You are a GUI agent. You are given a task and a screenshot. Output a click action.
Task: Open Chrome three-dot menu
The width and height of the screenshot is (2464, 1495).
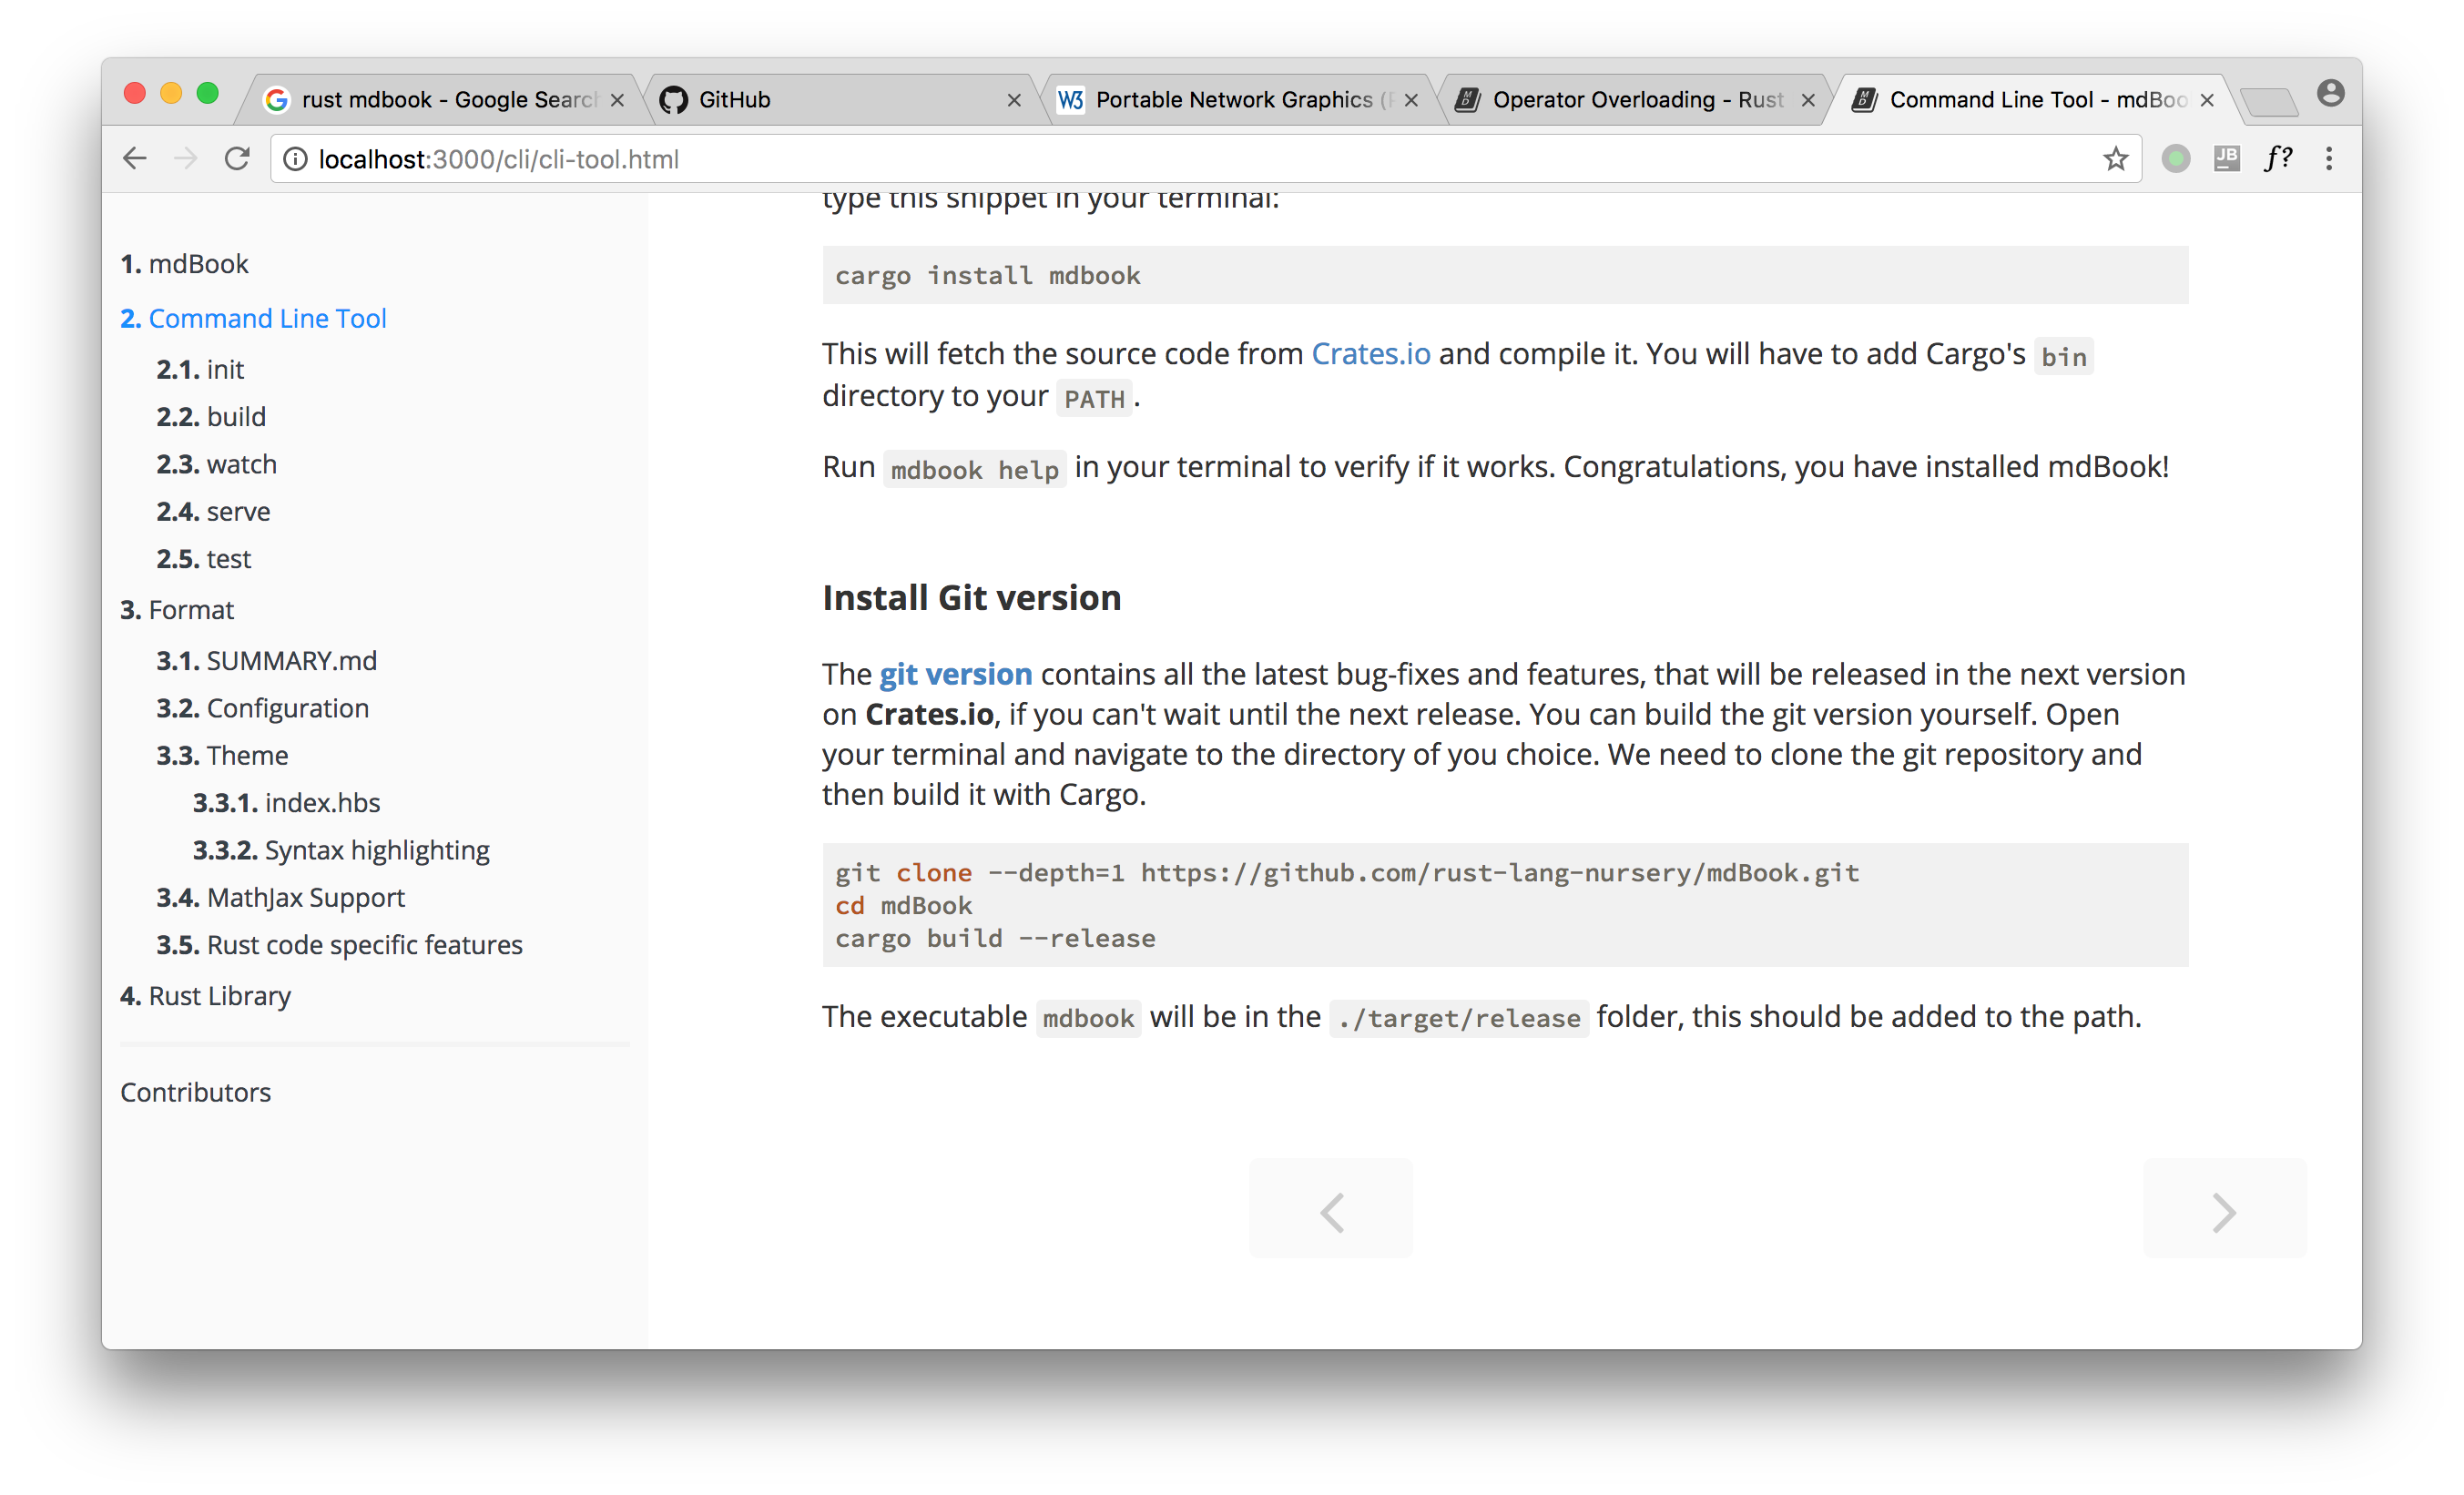tap(2329, 158)
